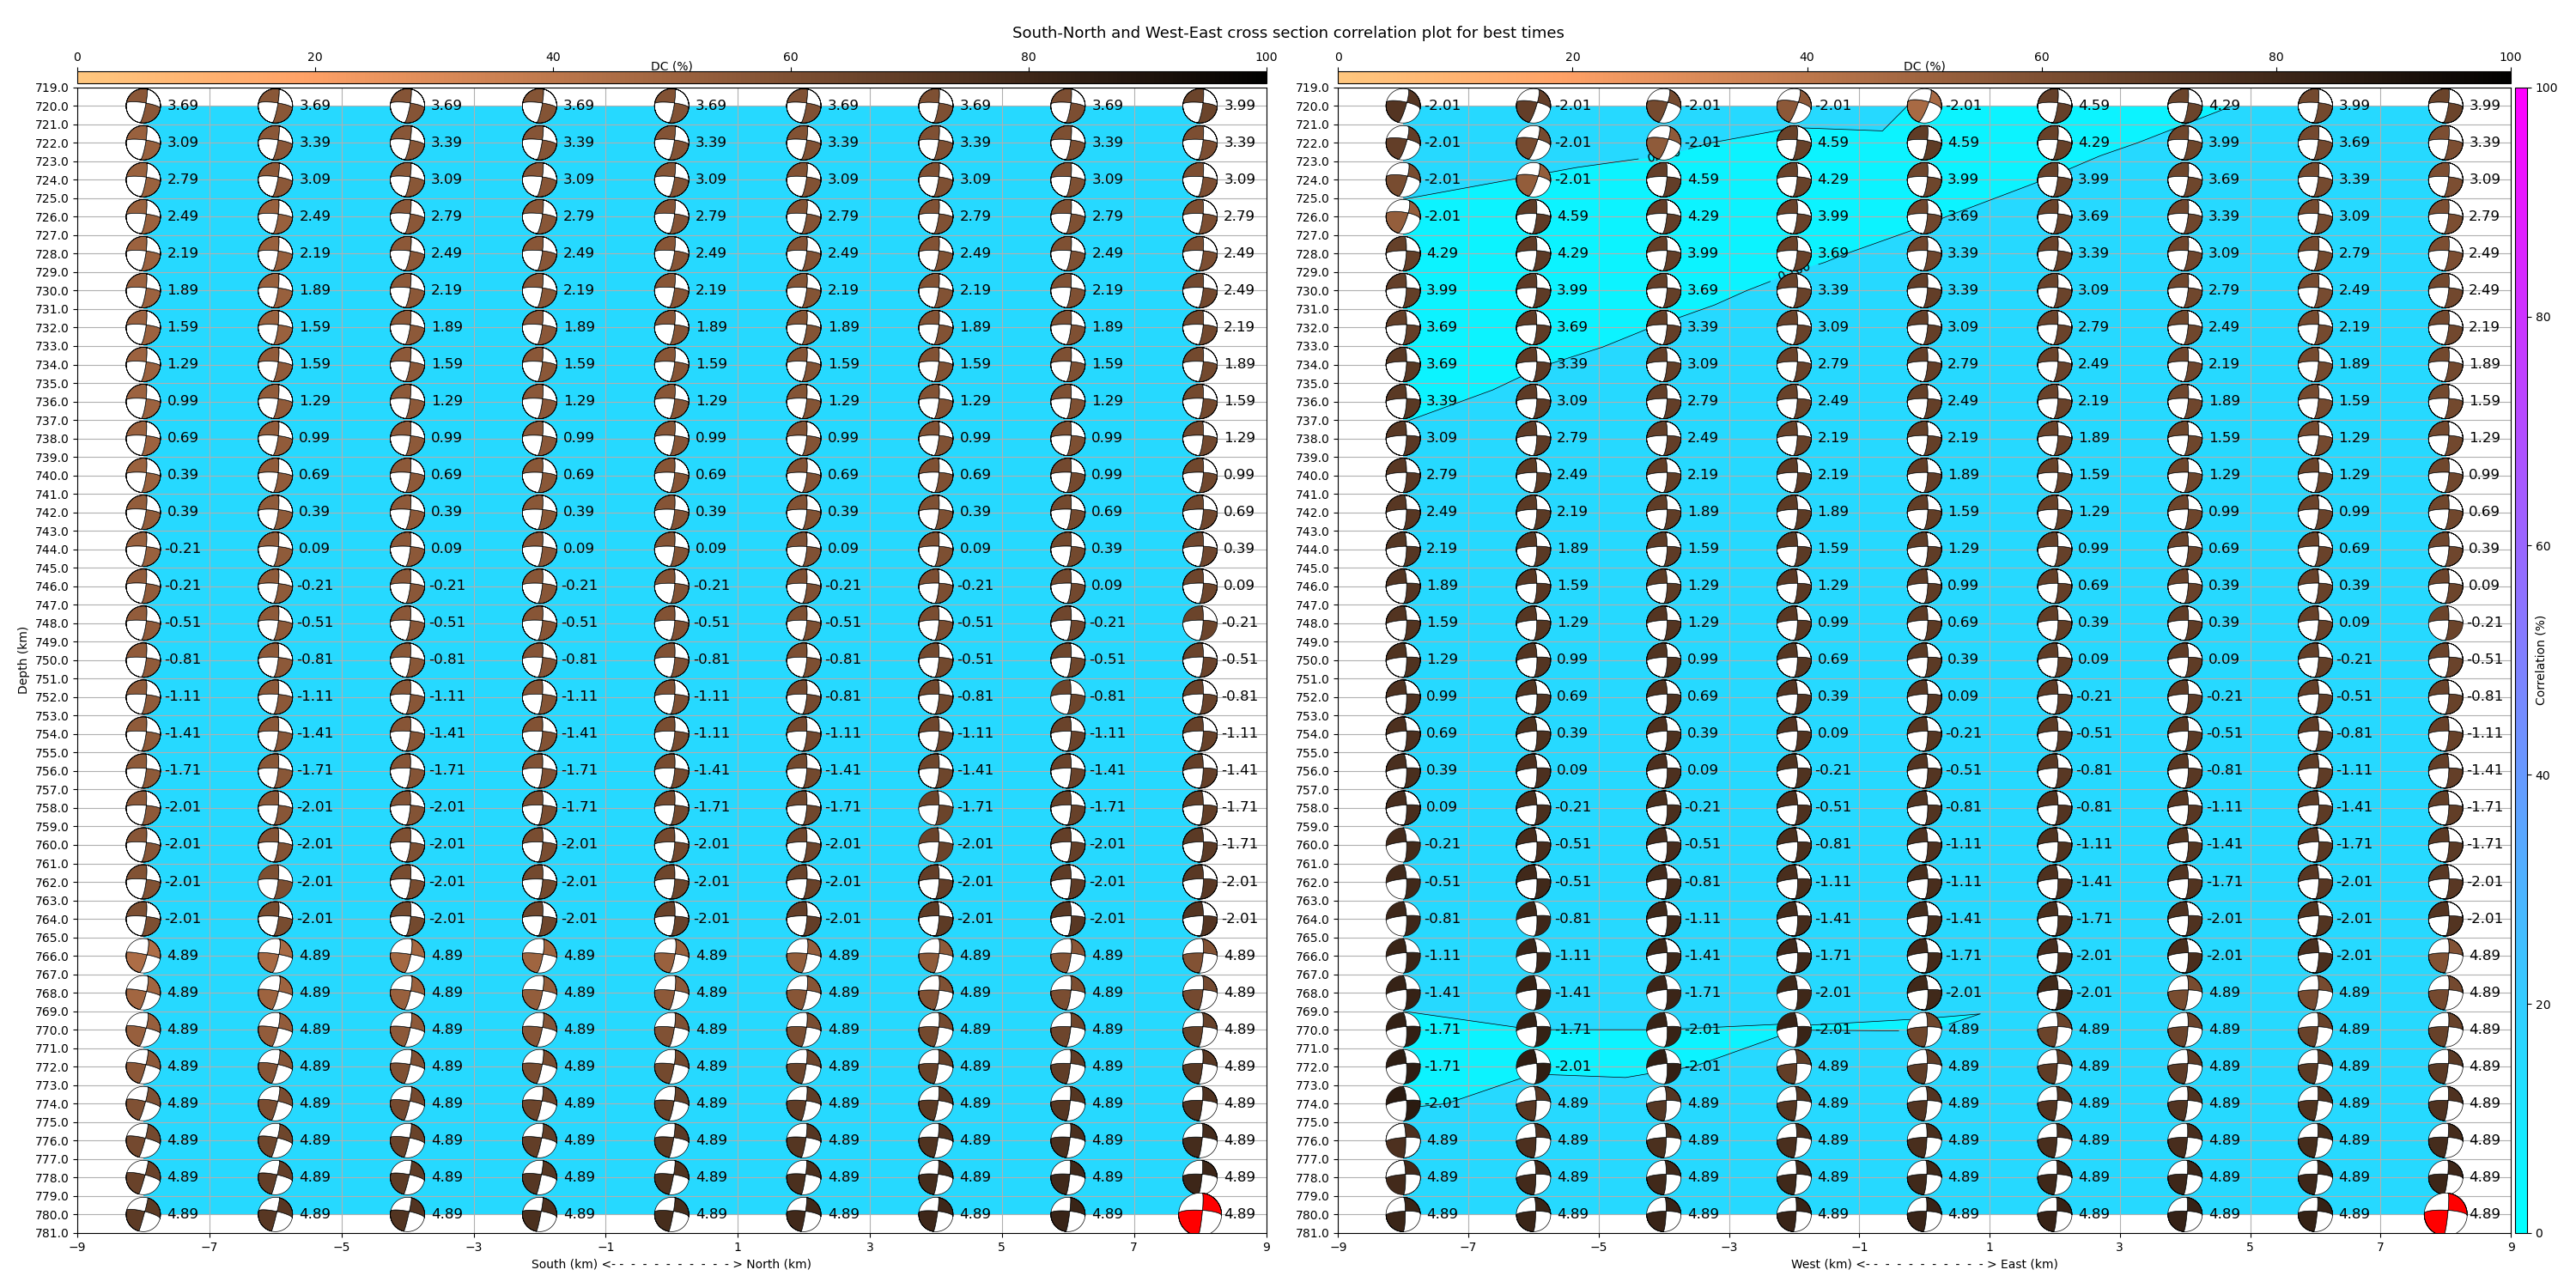Click the plot title text
The height and width of the screenshot is (1288, 2576).
click(1287, 33)
